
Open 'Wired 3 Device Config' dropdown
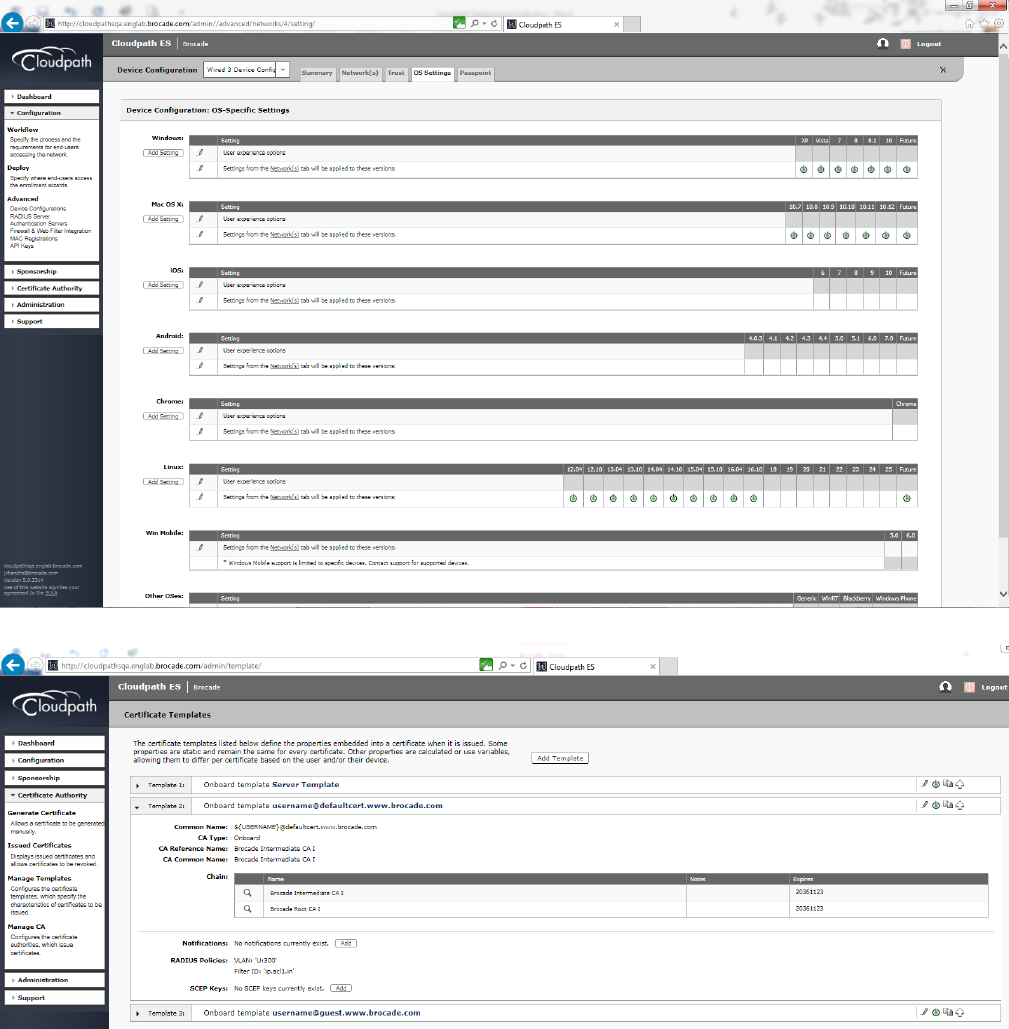[283, 70]
